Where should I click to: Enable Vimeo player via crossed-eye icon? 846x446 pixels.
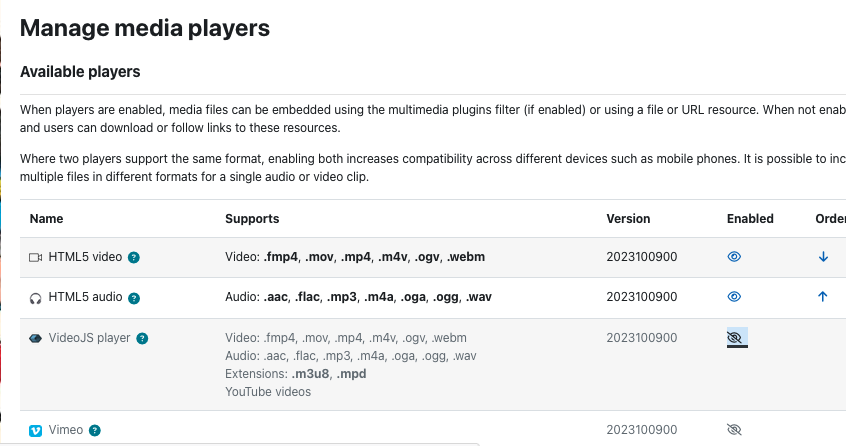(734, 429)
